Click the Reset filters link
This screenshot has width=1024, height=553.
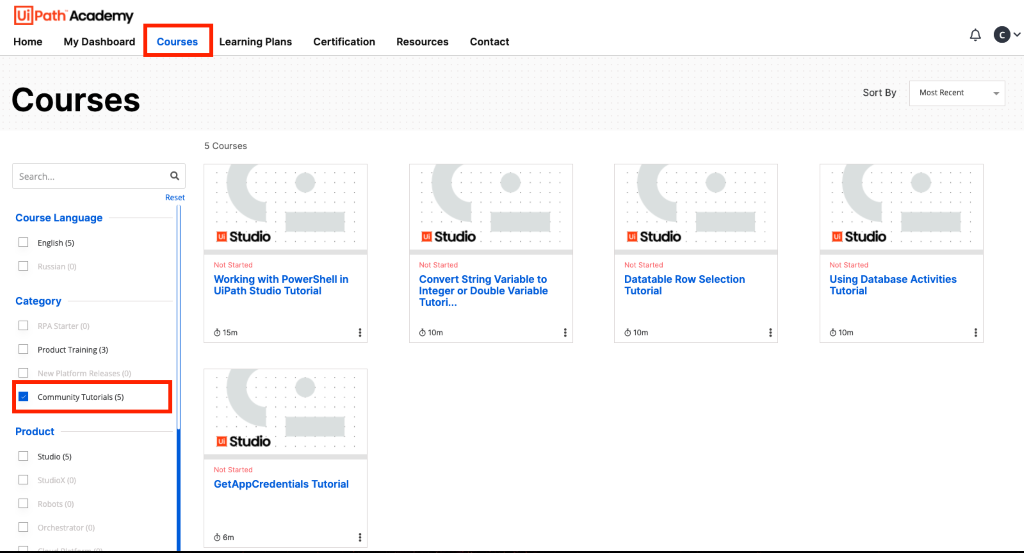click(x=174, y=197)
